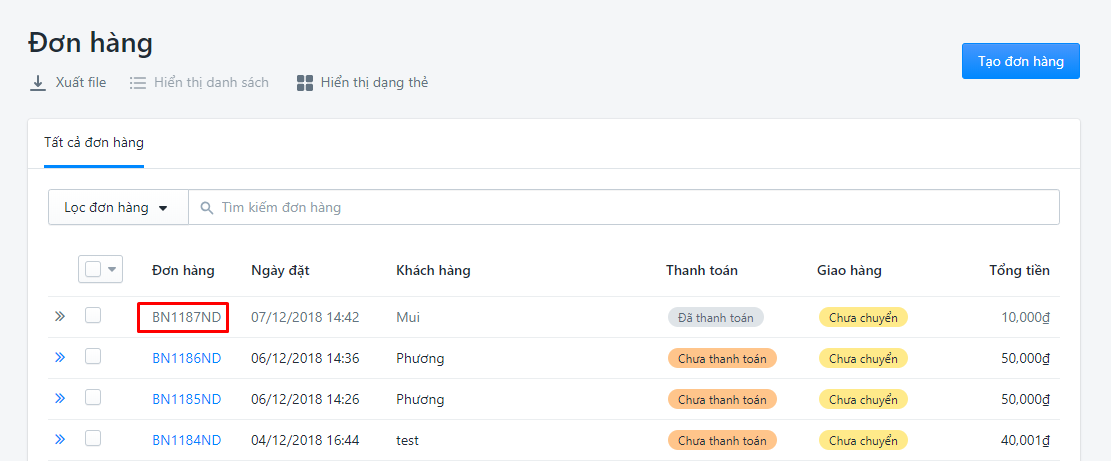
Task: Click the Tạo đơn hàng button
Action: tap(1020, 61)
